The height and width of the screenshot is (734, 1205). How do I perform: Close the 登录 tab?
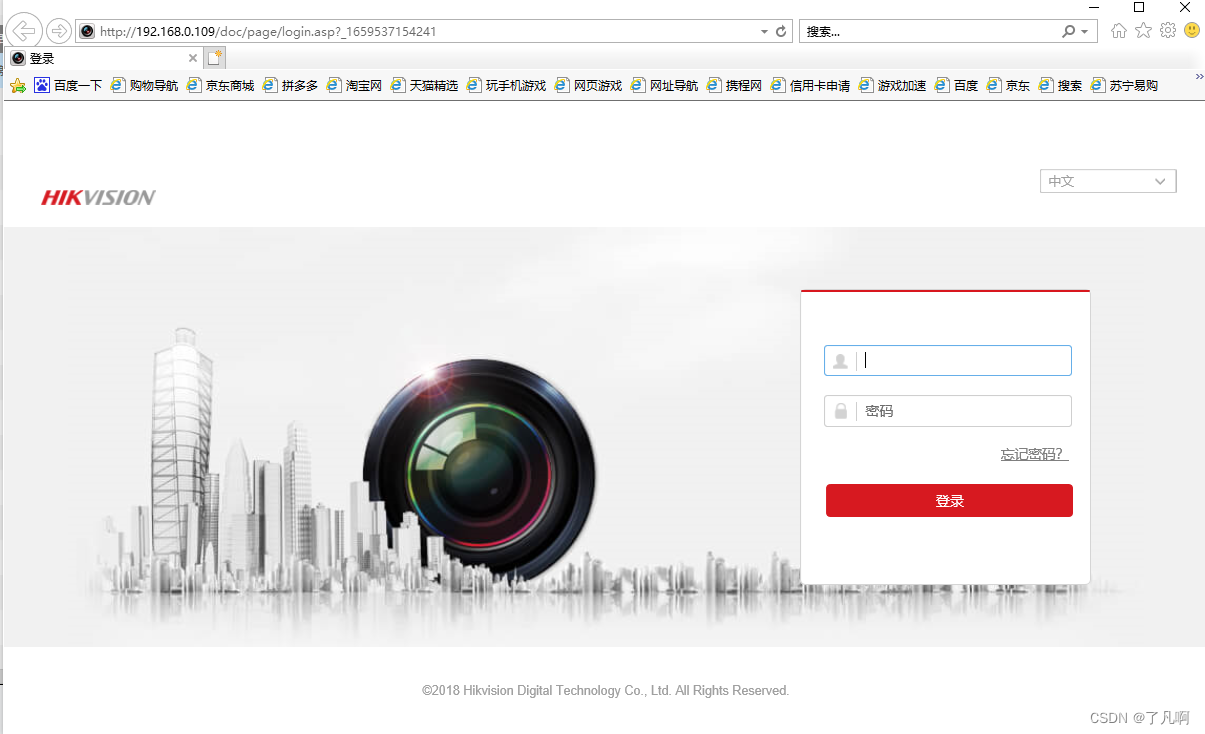[x=193, y=59]
